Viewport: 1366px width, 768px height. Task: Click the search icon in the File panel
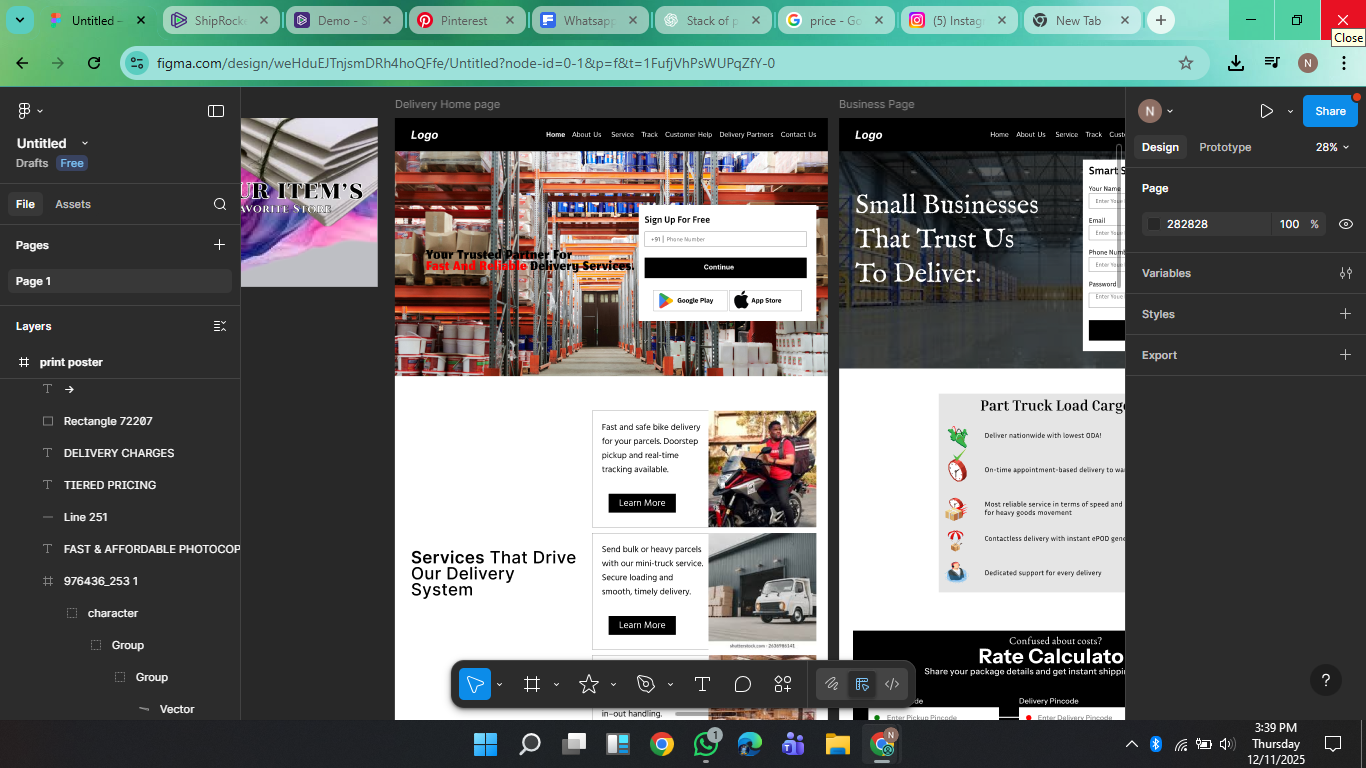click(x=220, y=204)
